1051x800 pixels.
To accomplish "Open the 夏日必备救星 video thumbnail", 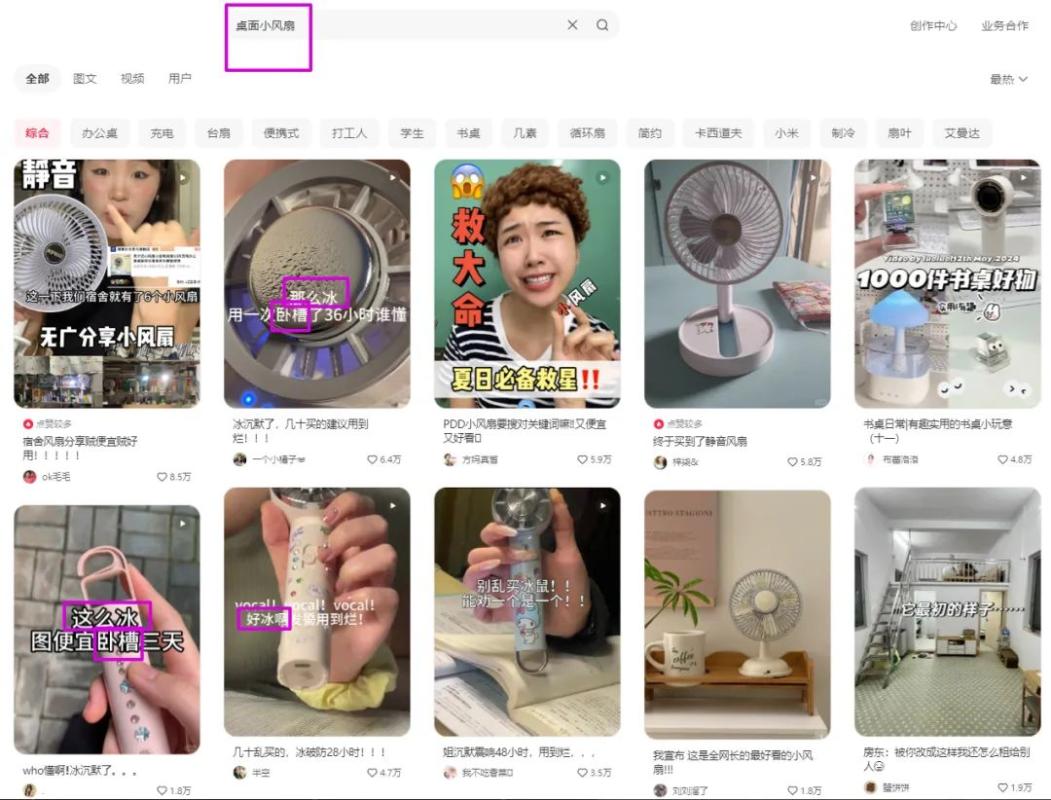I will [528, 283].
